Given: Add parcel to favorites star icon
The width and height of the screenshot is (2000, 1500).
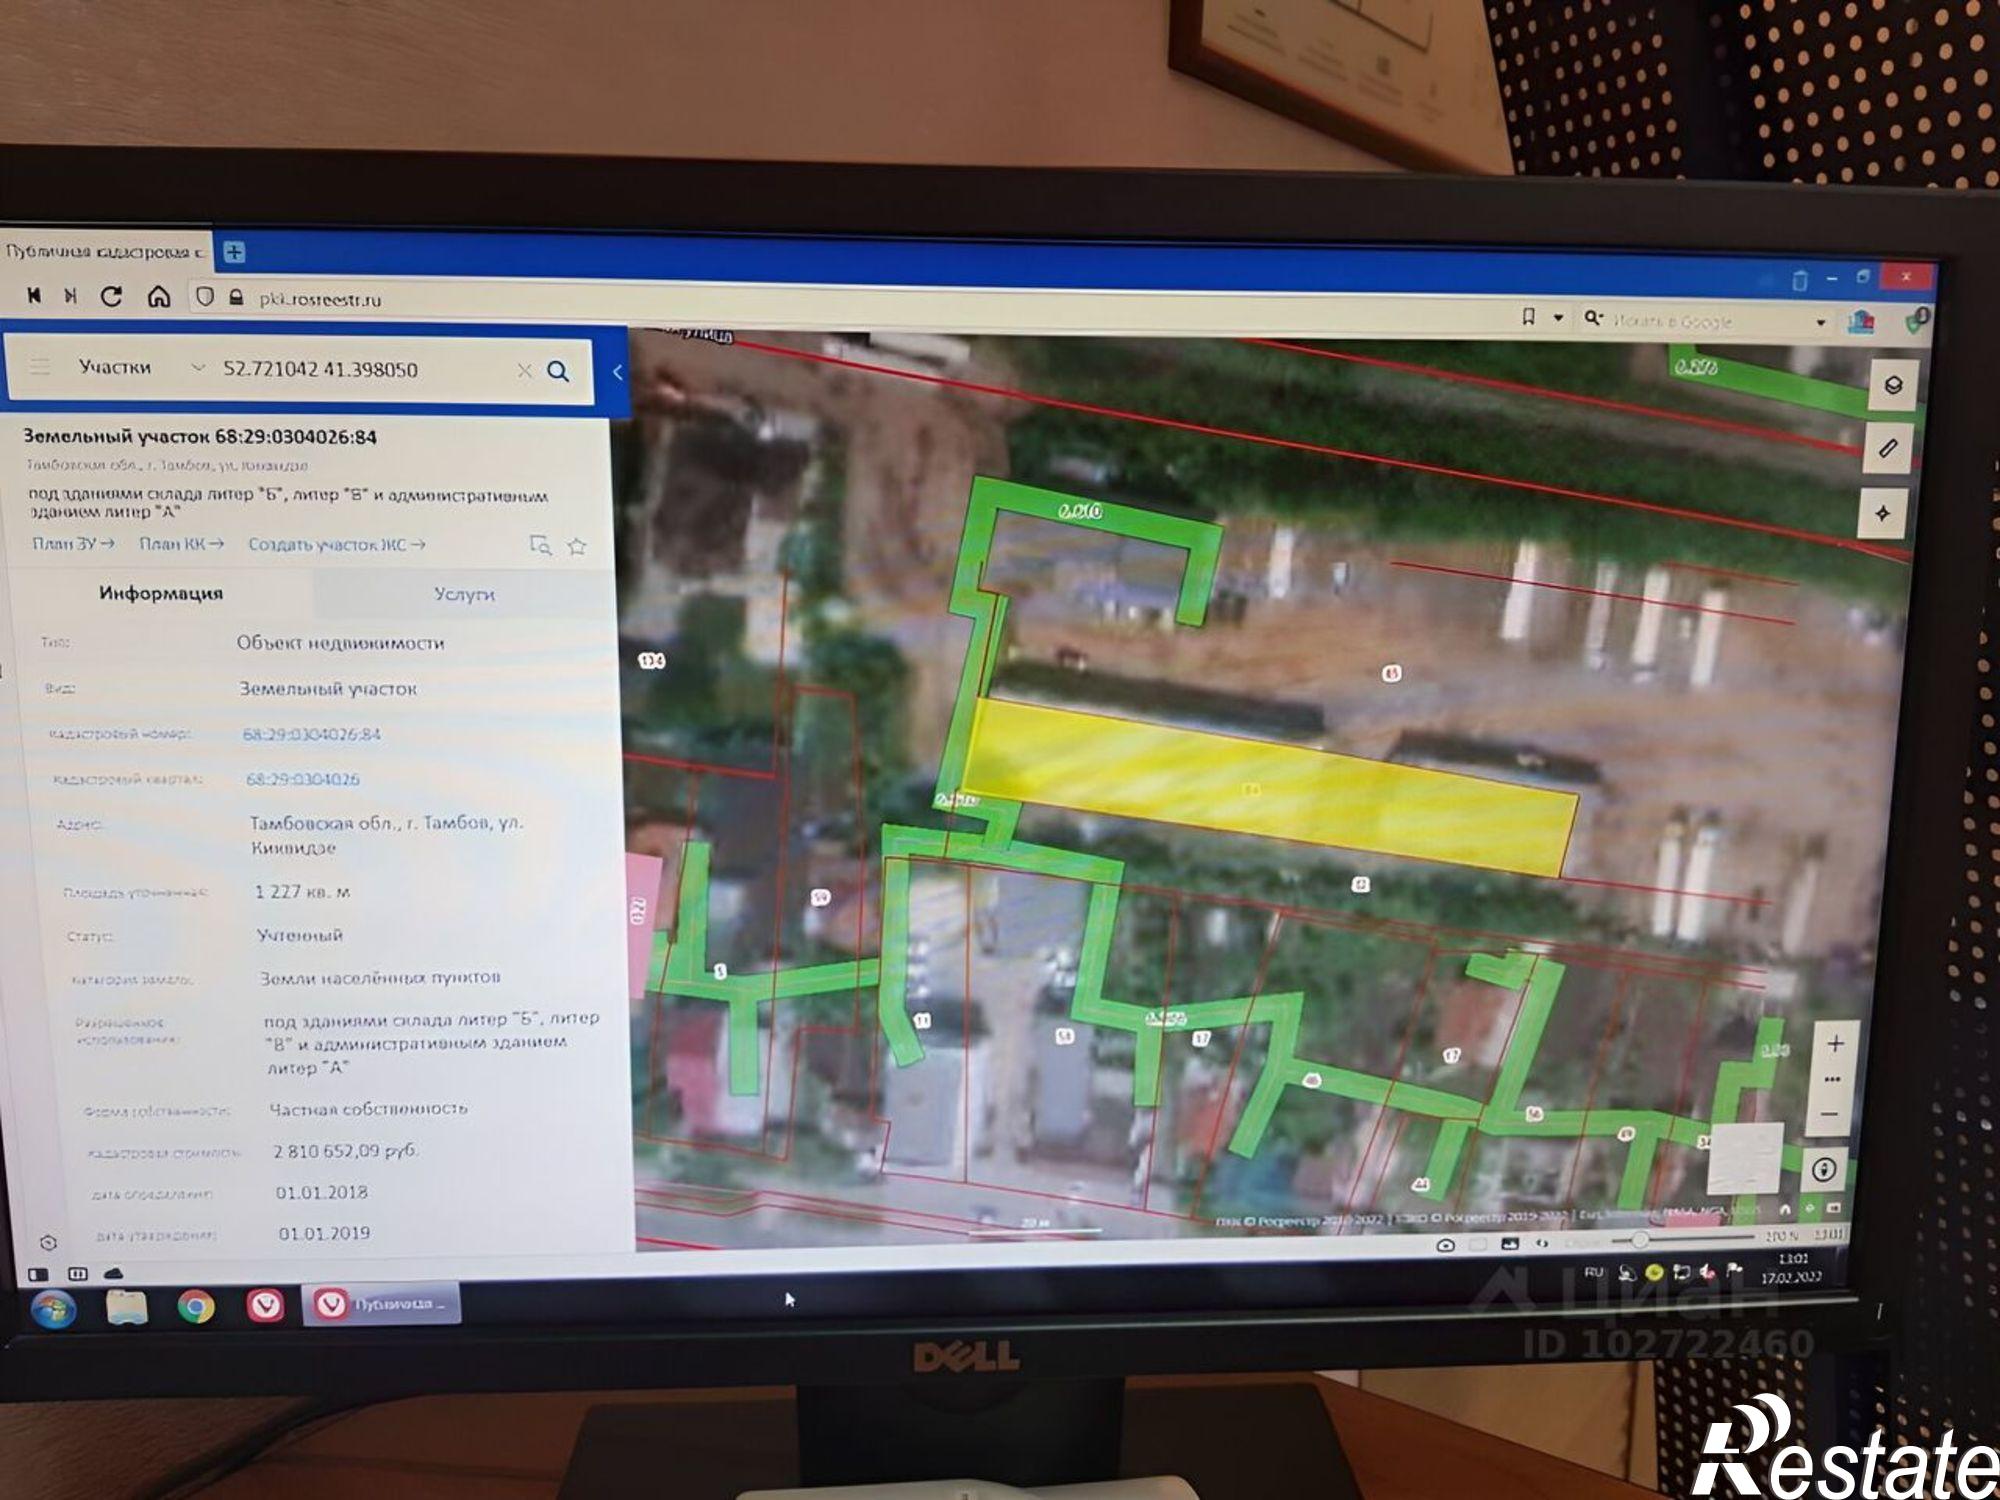Looking at the screenshot, I should tap(577, 546).
